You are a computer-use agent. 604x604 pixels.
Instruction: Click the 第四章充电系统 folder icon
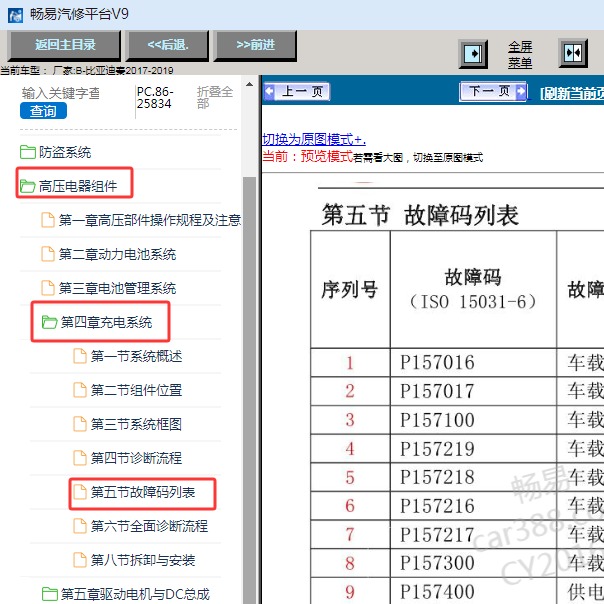(49, 322)
